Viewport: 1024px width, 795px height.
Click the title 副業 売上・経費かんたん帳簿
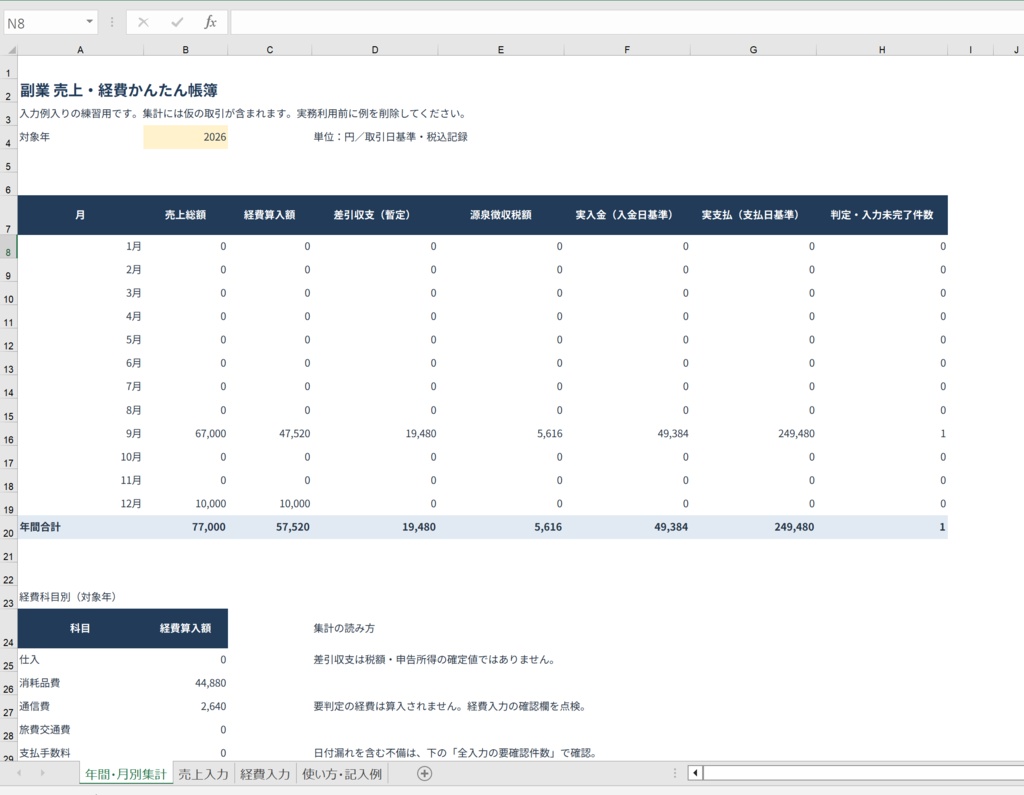pos(119,90)
